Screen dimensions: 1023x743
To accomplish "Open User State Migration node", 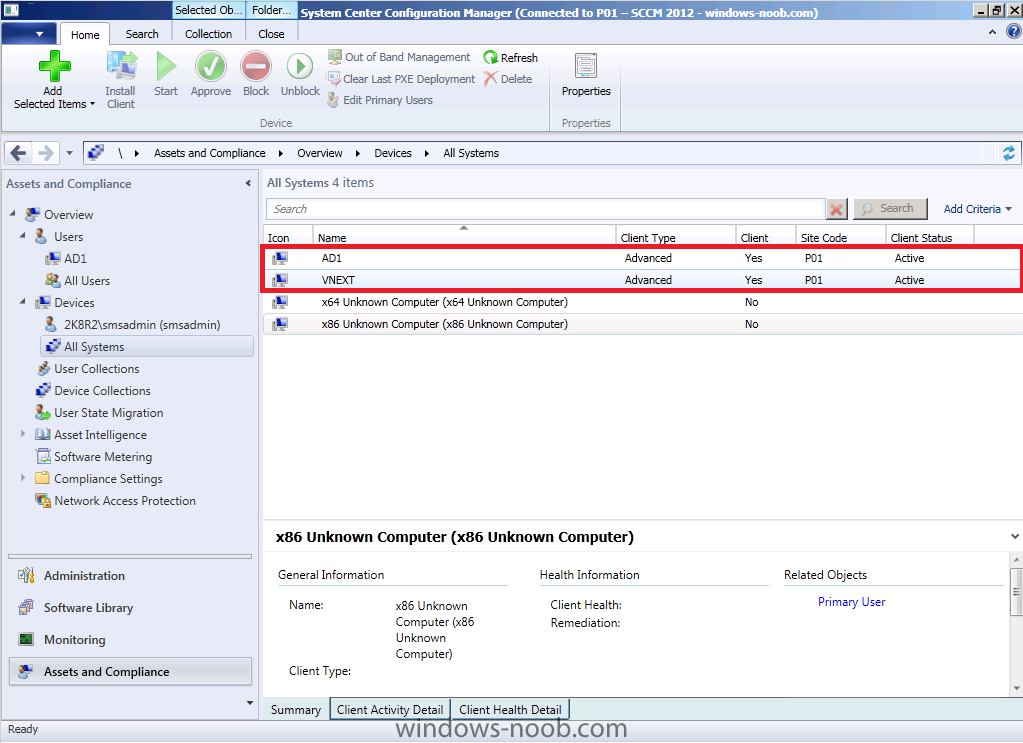I will 108,413.
